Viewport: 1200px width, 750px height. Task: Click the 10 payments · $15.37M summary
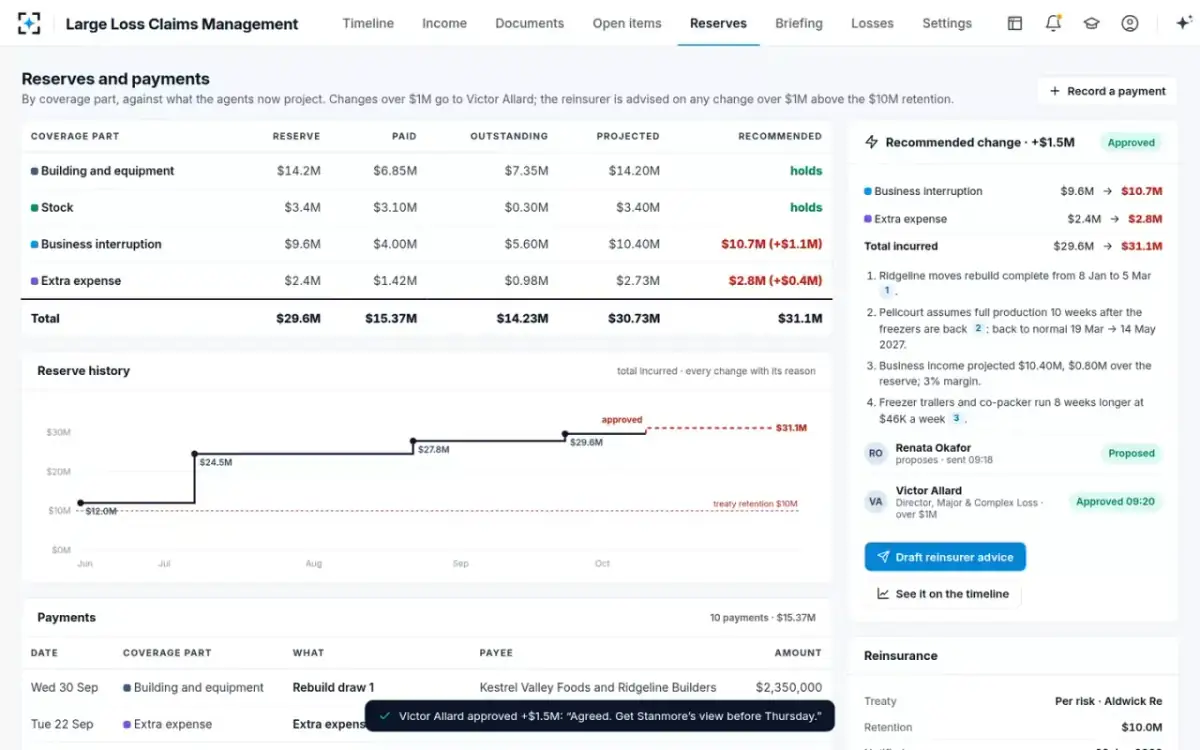pos(763,618)
